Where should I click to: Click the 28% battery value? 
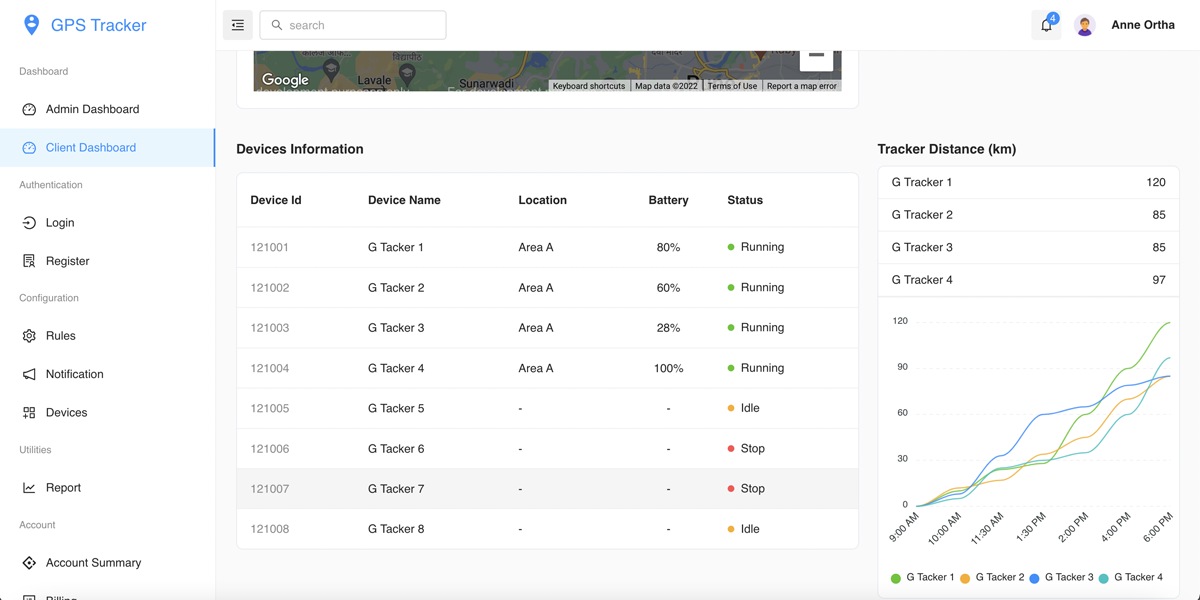(668, 327)
